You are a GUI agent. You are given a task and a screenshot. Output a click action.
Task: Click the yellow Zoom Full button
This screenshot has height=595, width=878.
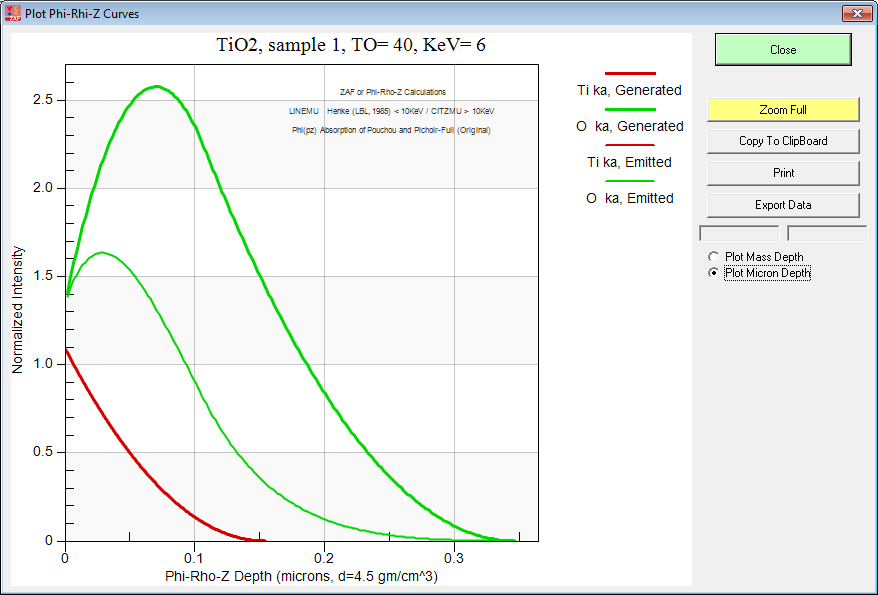[783, 110]
